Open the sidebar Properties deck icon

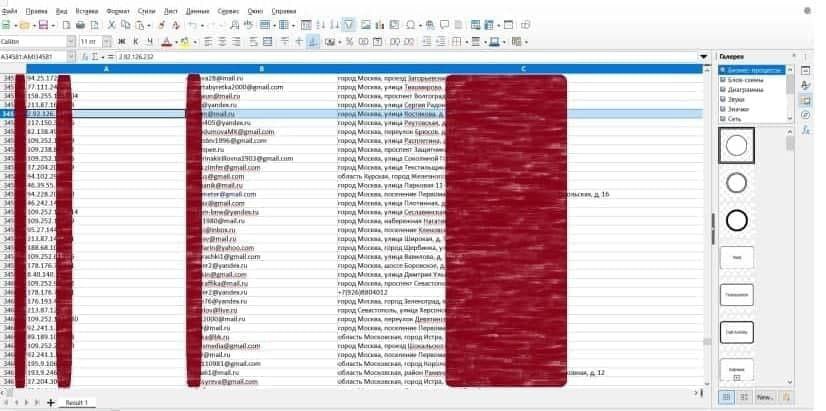tap(805, 71)
